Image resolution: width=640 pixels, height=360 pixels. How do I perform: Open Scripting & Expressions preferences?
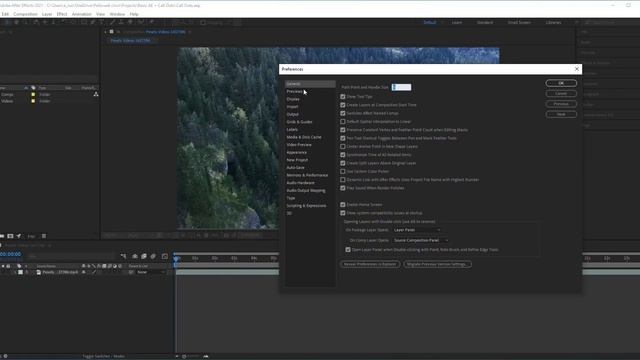[306, 206]
